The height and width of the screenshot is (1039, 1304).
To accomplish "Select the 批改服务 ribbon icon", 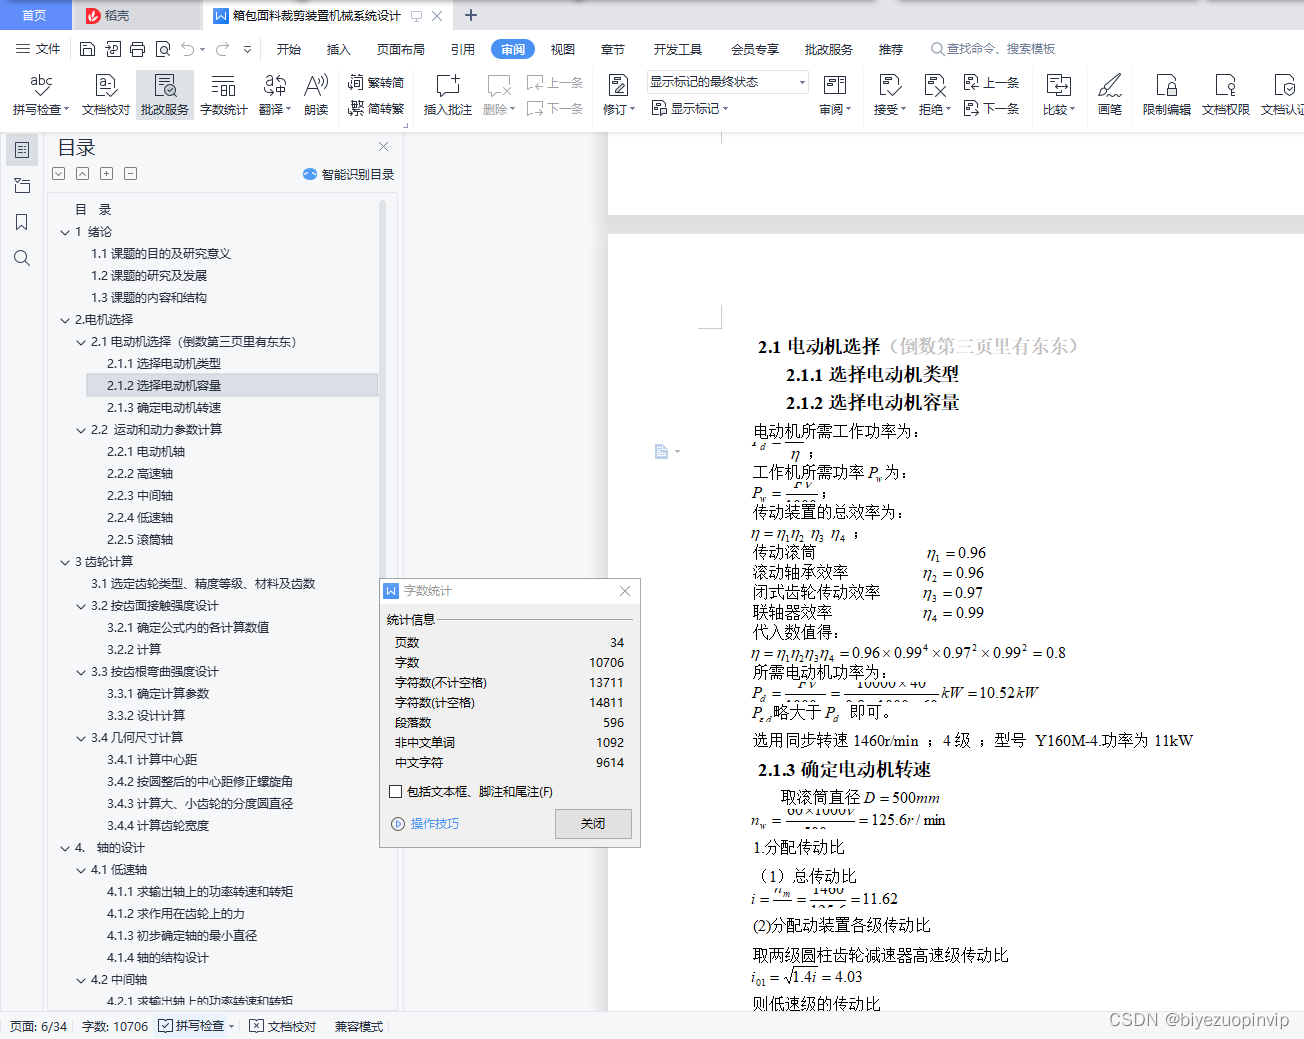I will coord(165,95).
